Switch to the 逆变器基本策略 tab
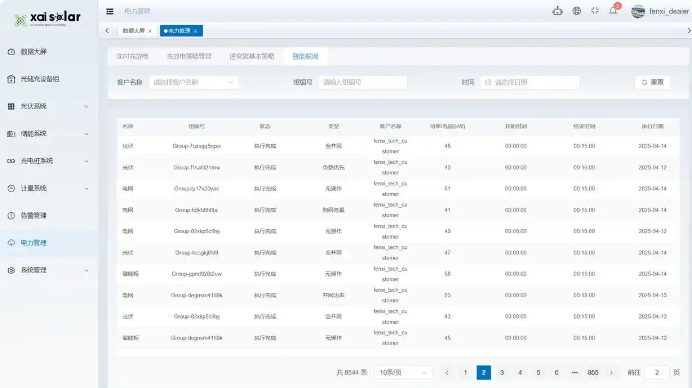Image resolution: width=692 pixels, height=388 pixels. [252, 57]
